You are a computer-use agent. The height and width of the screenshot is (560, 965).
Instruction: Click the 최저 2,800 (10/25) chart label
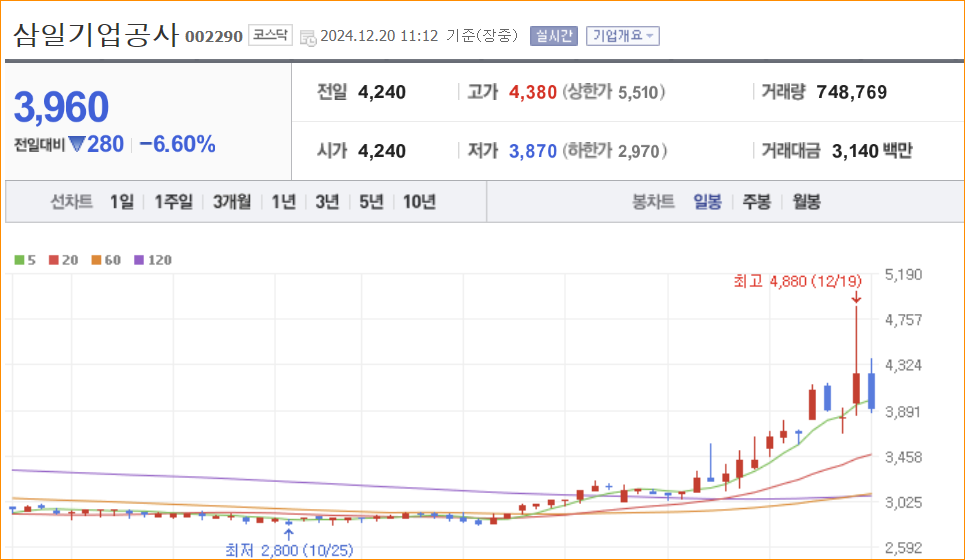(289, 550)
